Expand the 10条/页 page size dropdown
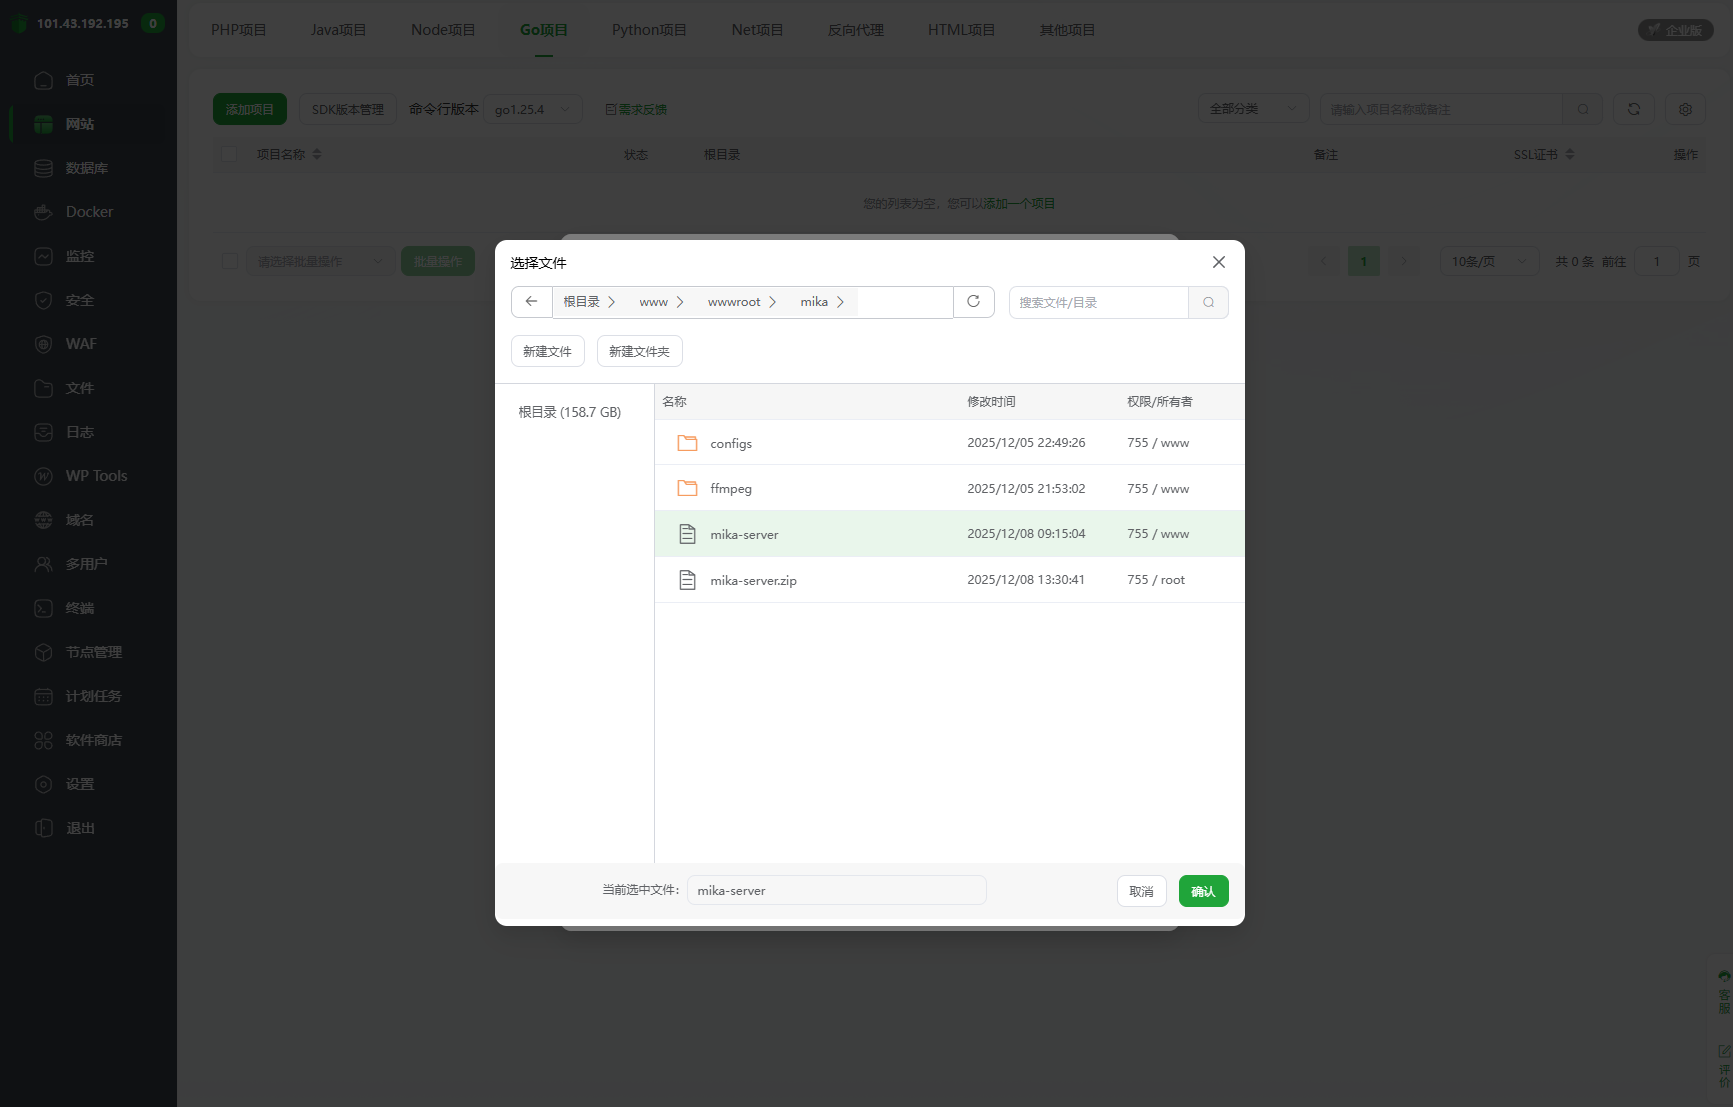 point(1488,261)
